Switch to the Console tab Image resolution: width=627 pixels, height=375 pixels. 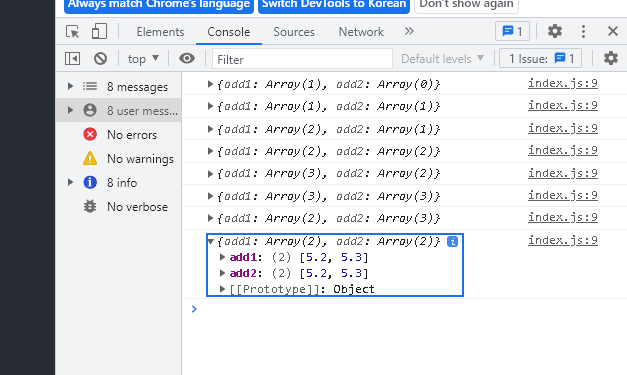tap(229, 32)
